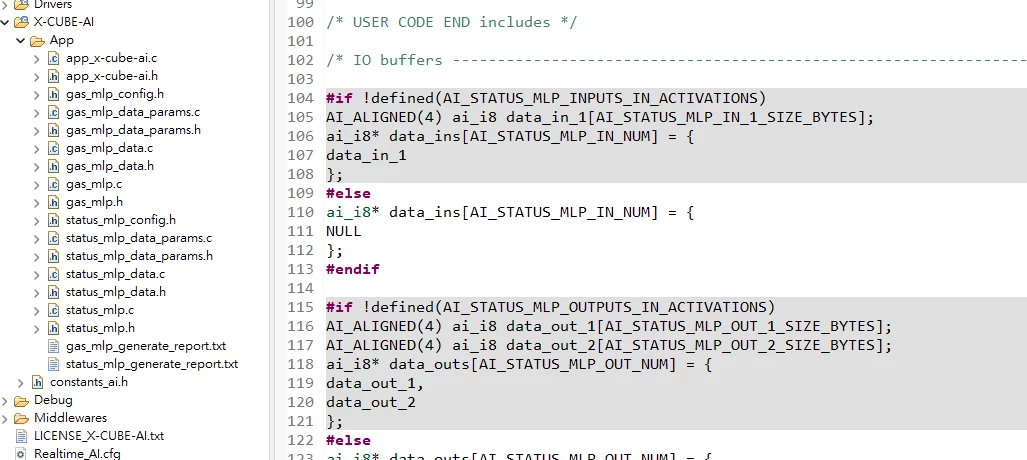Click #endif on line 113
Image resolution: width=1027 pixels, height=460 pixels.
tap(352, 269)
